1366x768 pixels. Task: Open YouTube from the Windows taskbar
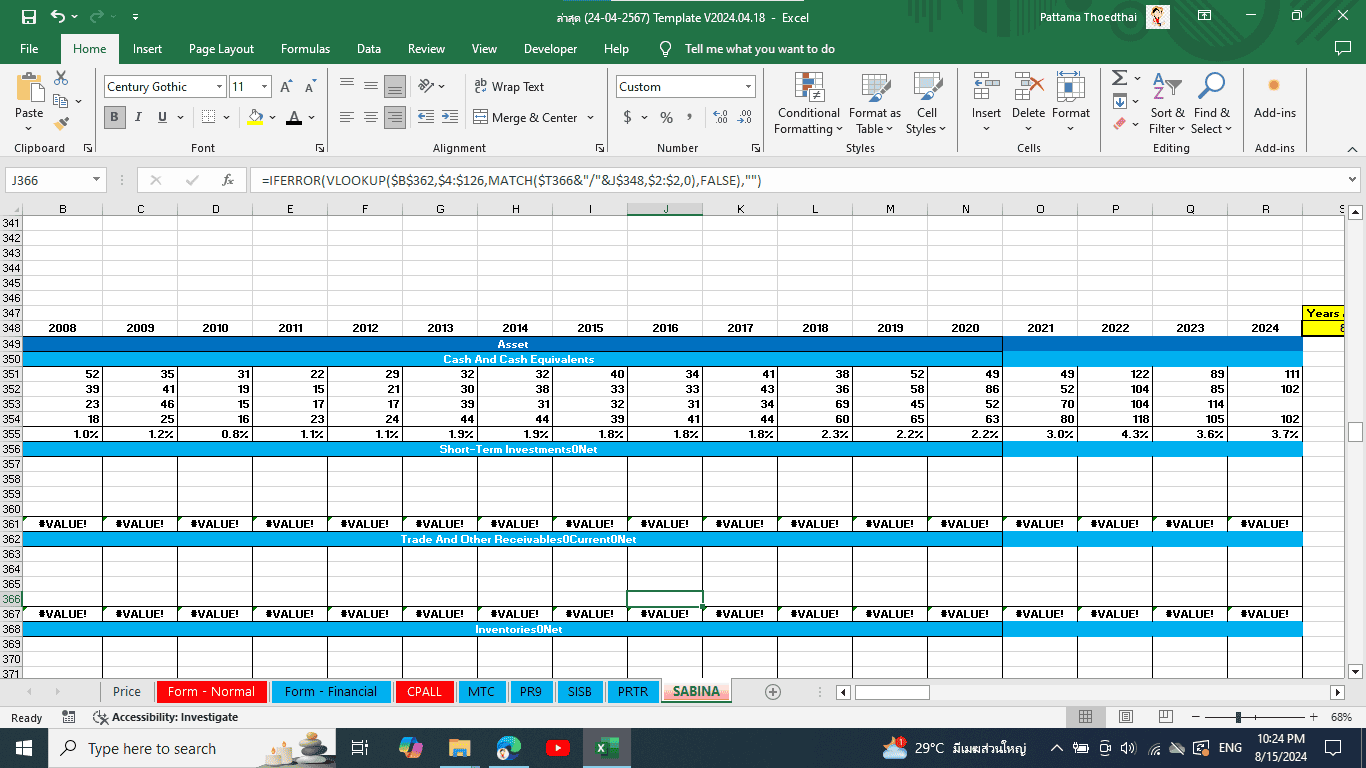pos(557,748)
